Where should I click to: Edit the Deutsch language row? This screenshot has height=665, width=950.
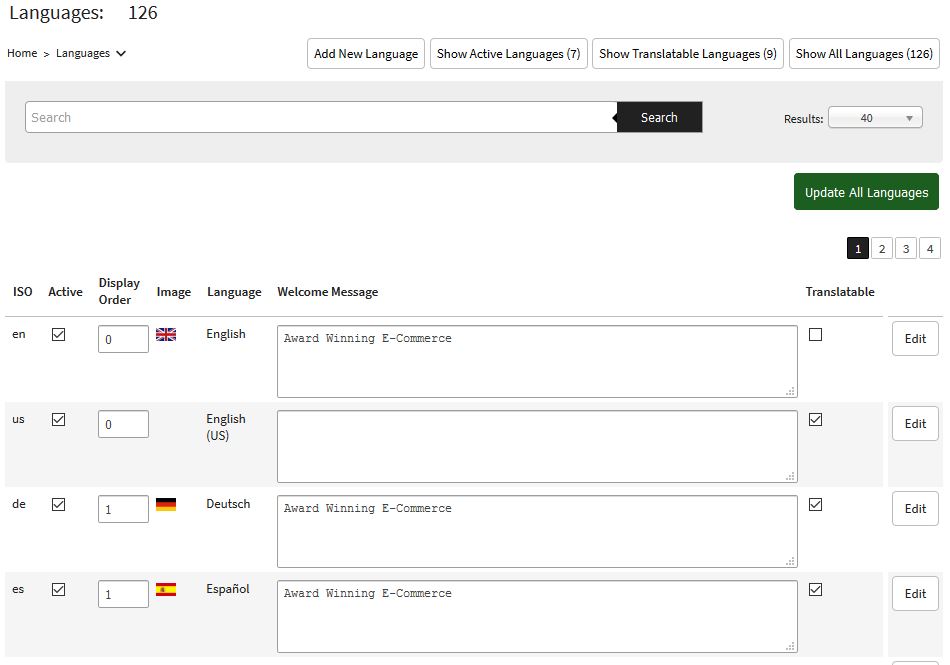(915, 509)
